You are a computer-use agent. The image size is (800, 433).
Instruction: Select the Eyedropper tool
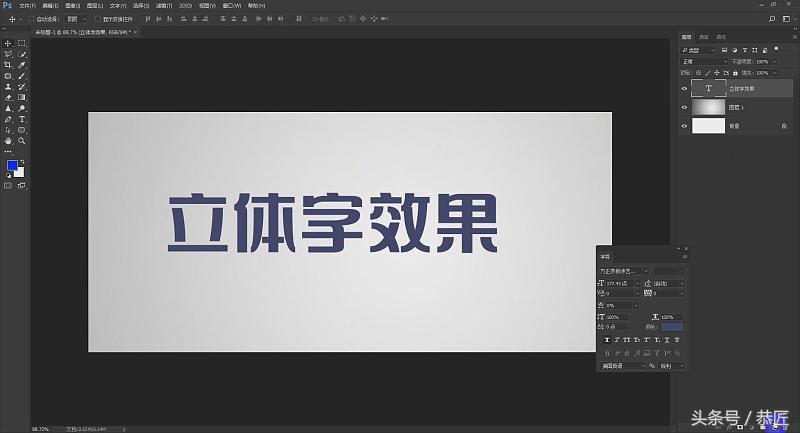(x=21, y=65)
